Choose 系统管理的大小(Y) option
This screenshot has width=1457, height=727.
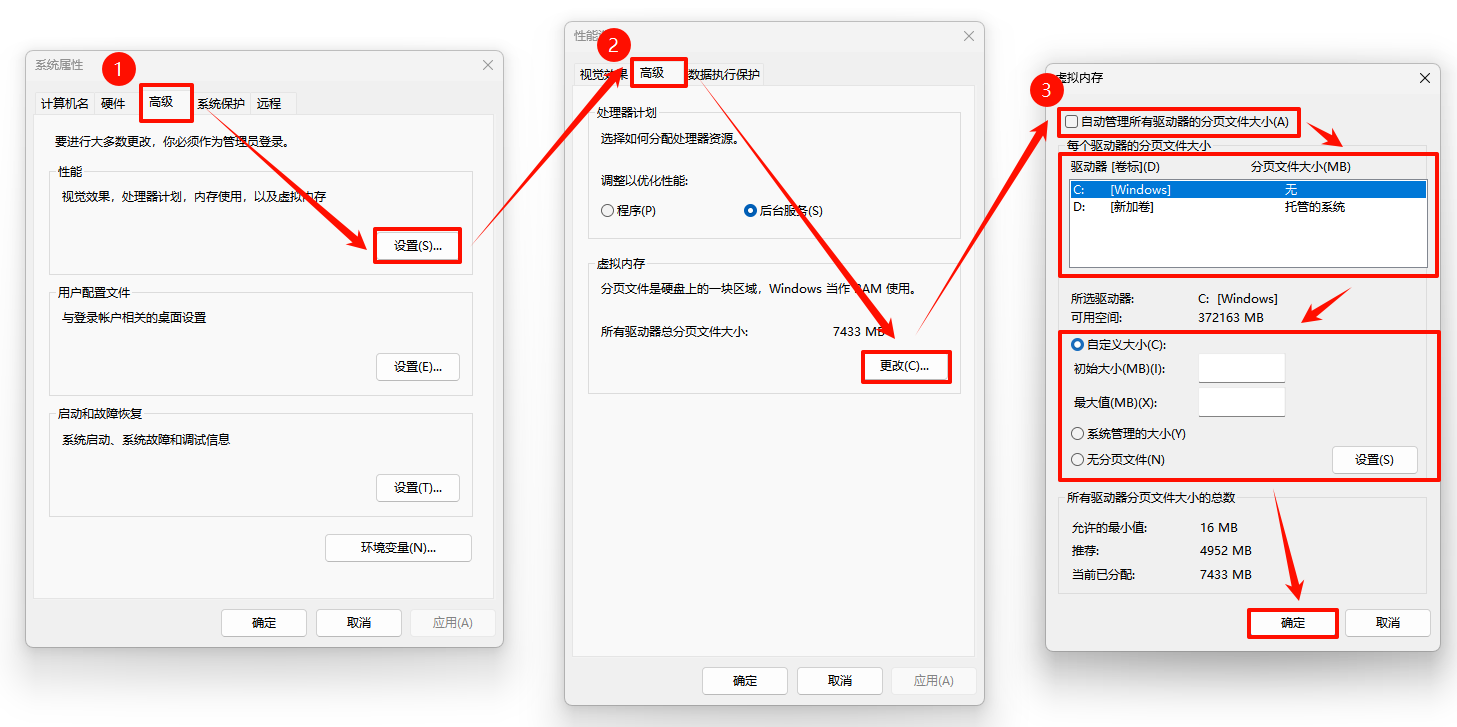[1077, 434]
